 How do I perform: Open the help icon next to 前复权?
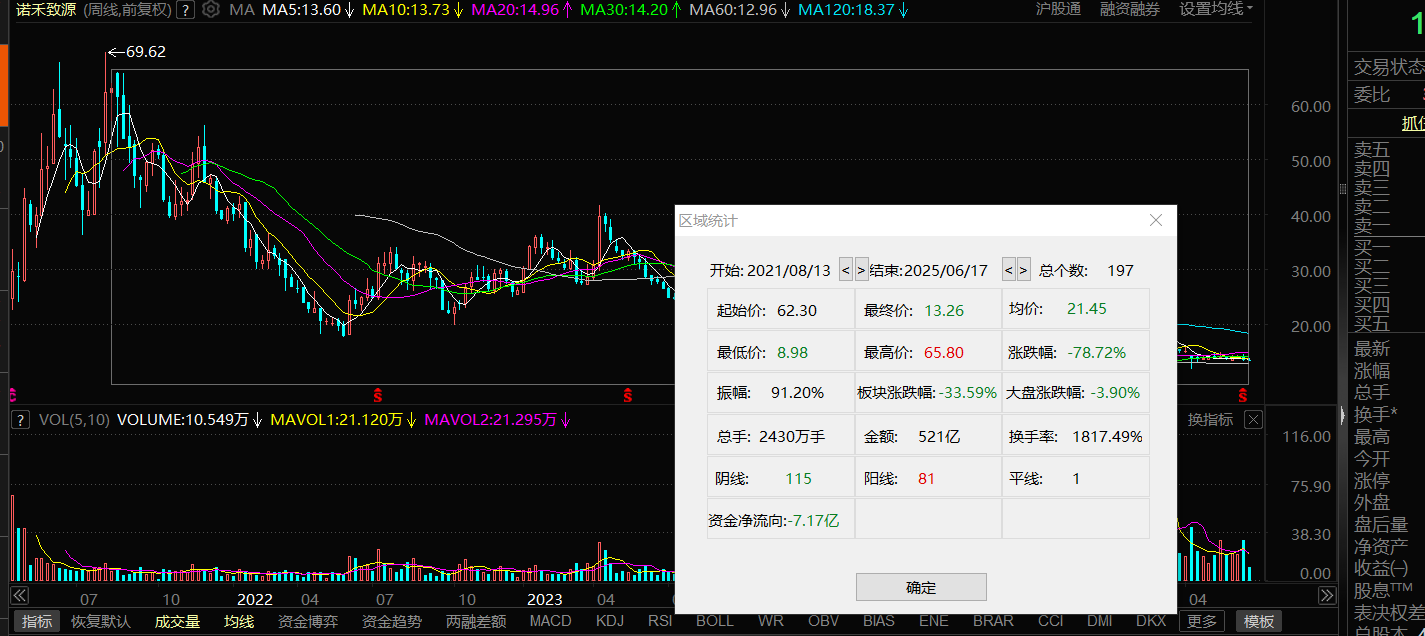[x=185, y=9]
